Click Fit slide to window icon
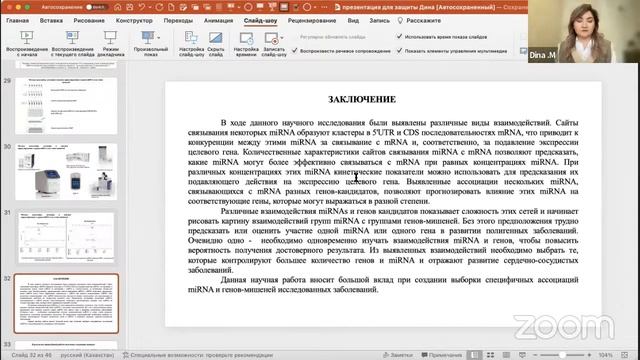 click(x=624, y=355)
